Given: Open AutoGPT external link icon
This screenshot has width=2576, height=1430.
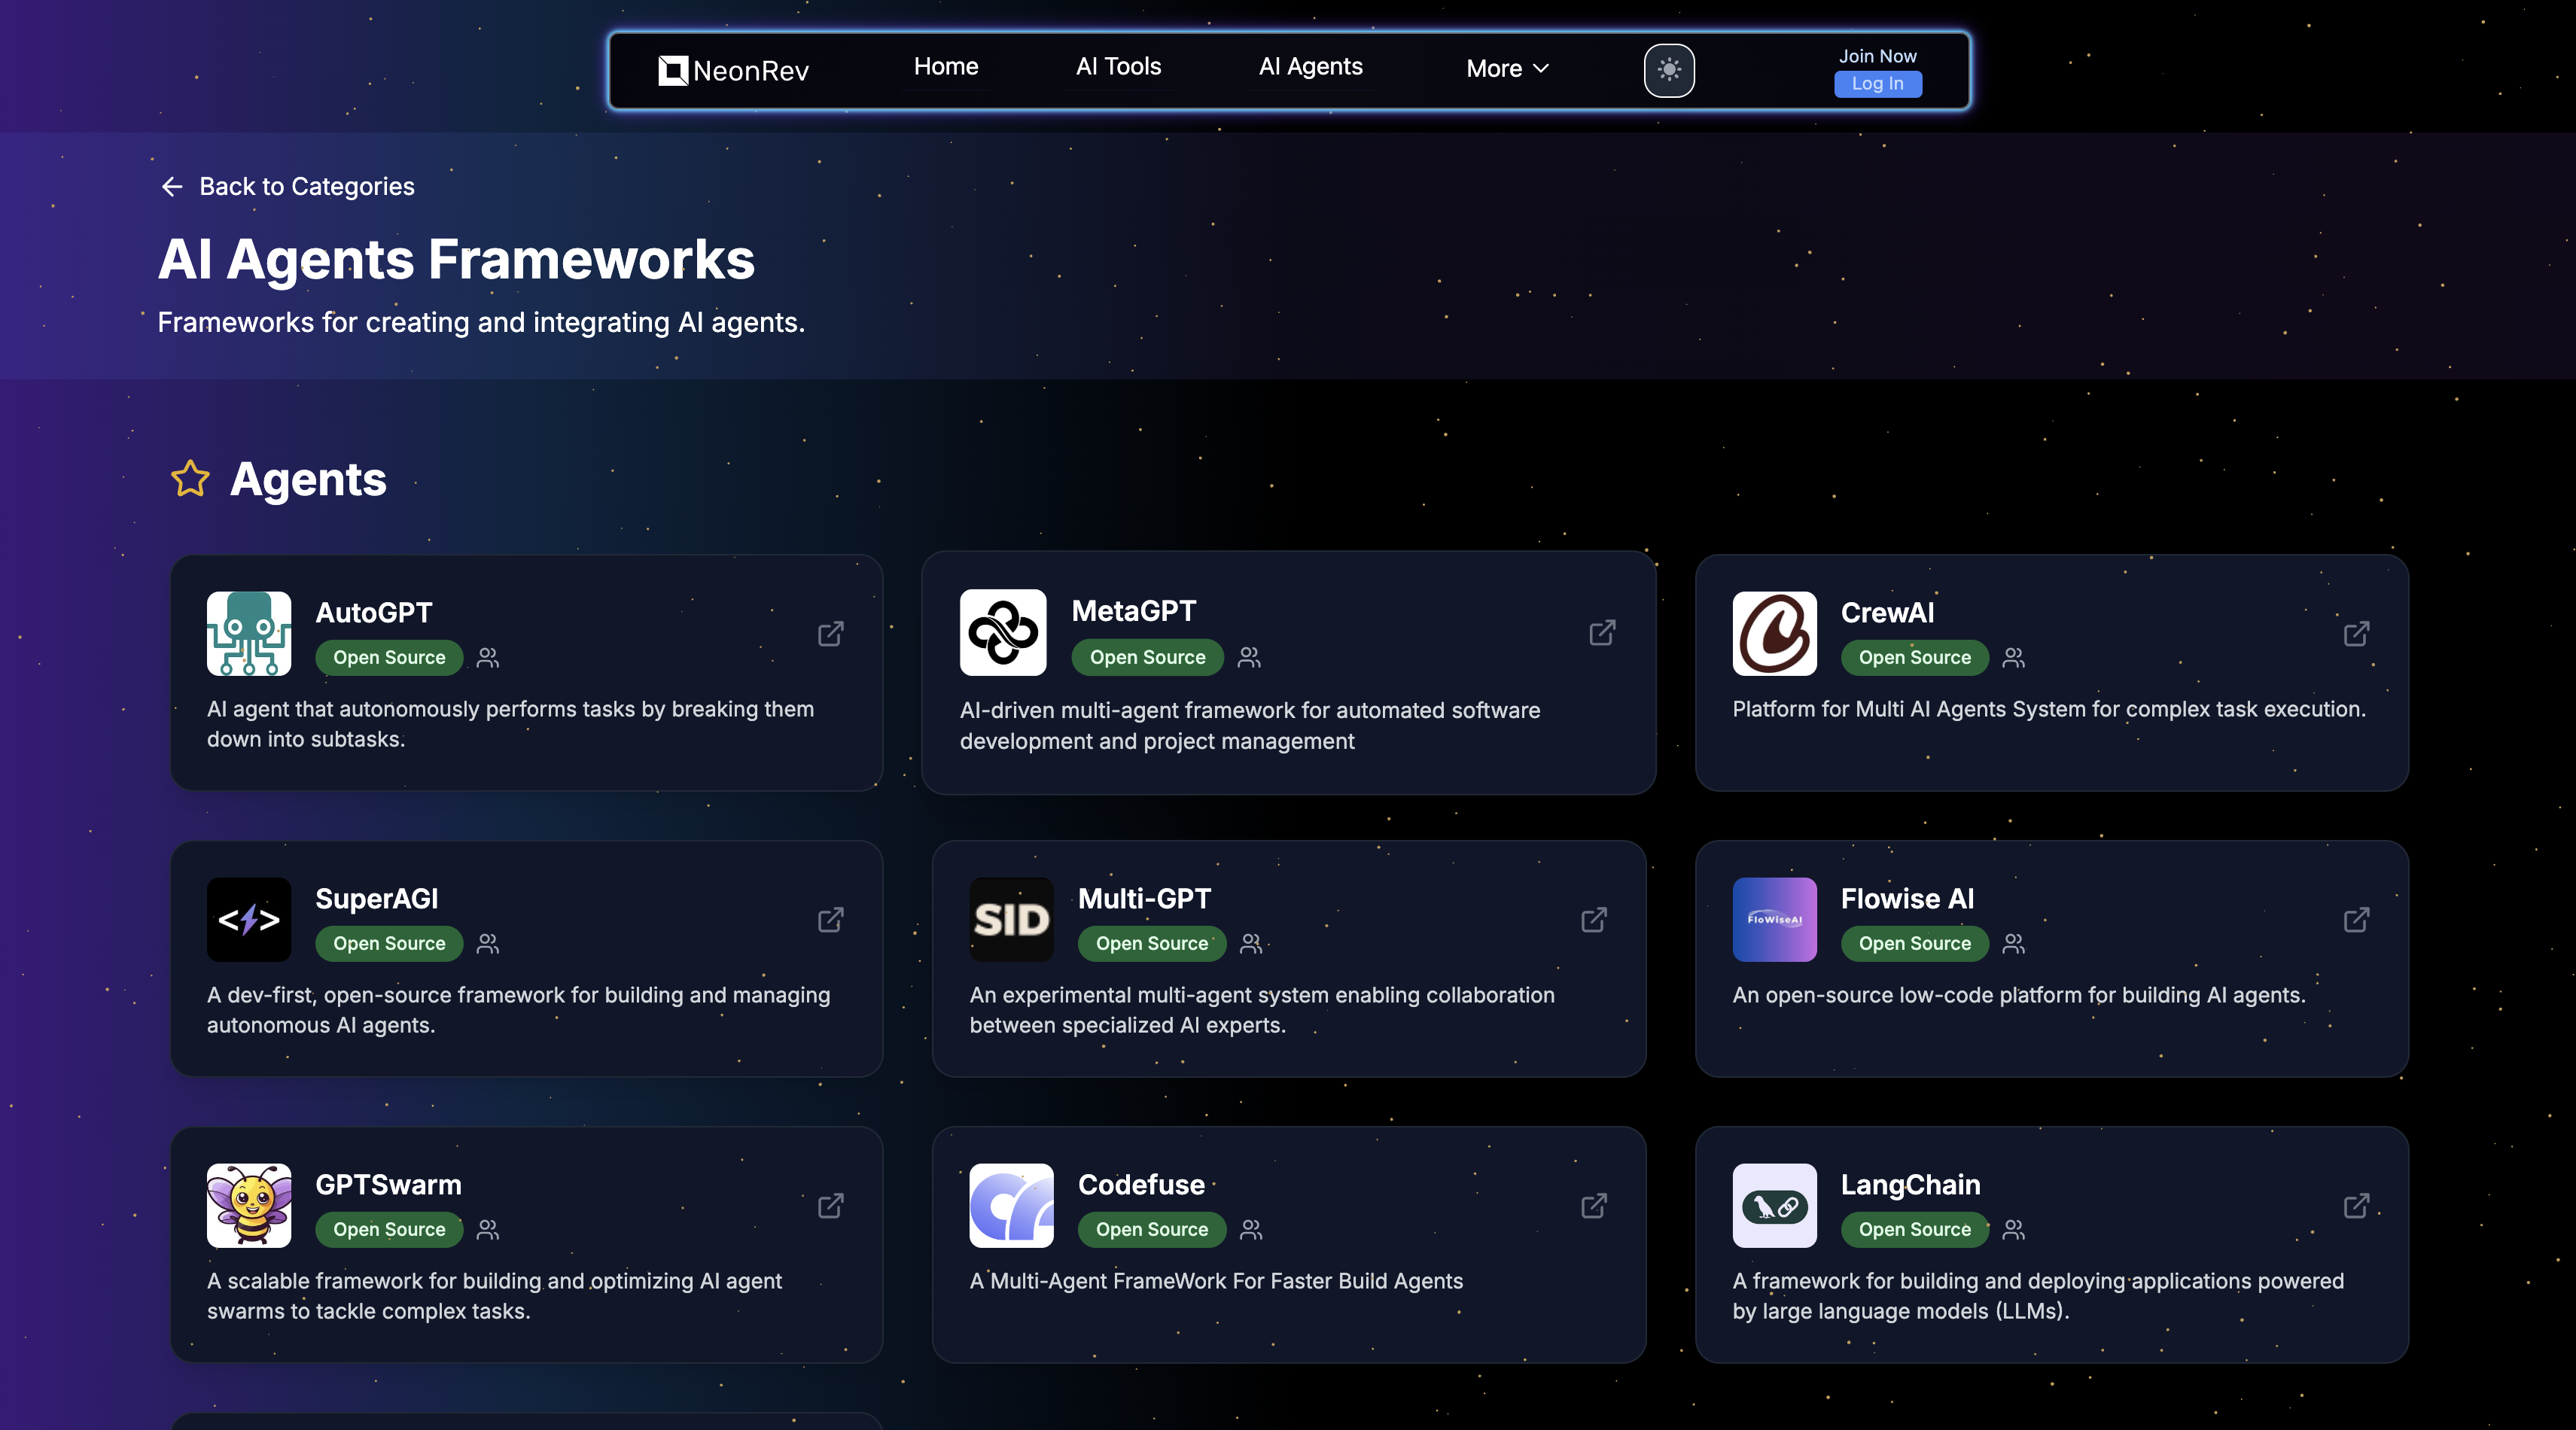Looking at the screenshot, I should point(830,634).
